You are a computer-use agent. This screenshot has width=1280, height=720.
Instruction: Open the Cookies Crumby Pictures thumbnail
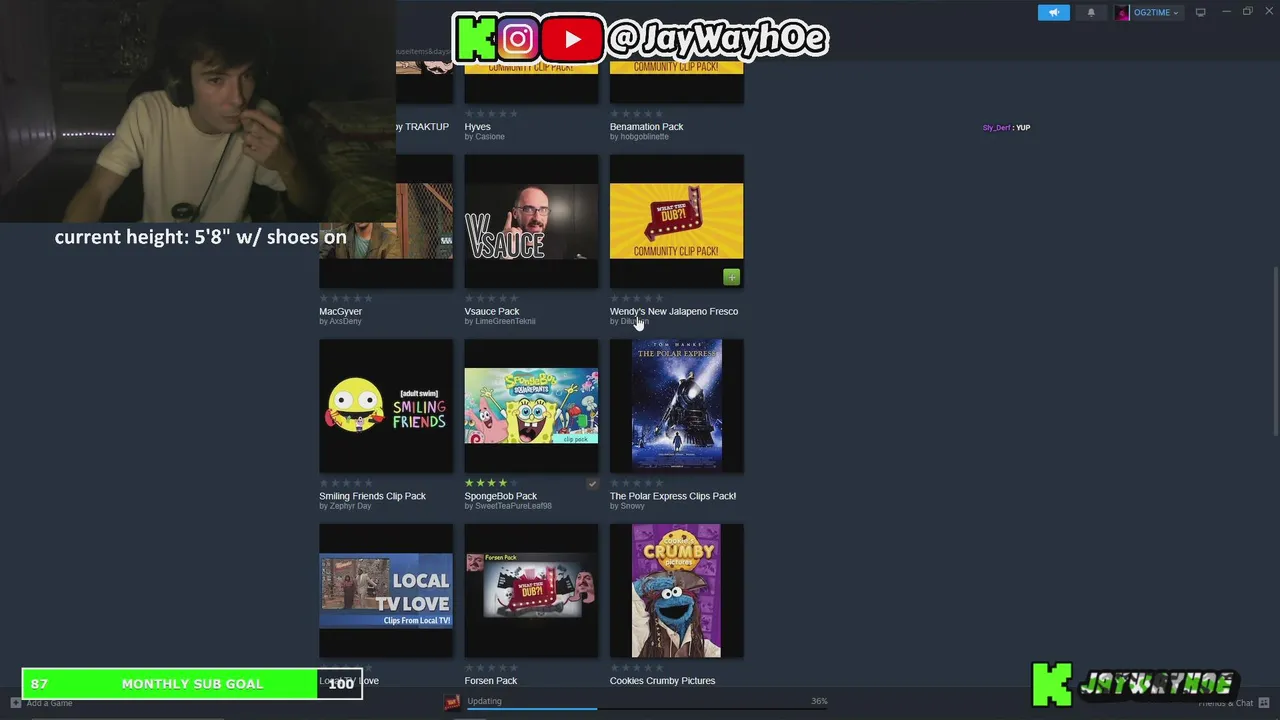(676, 591)
